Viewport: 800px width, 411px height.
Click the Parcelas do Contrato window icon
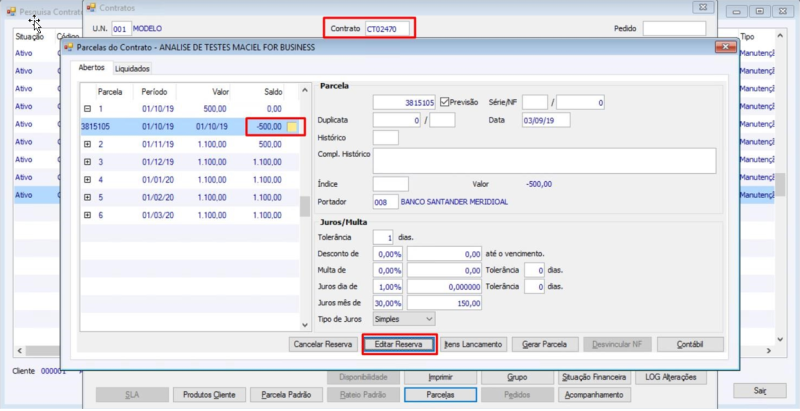coord(69,47)
